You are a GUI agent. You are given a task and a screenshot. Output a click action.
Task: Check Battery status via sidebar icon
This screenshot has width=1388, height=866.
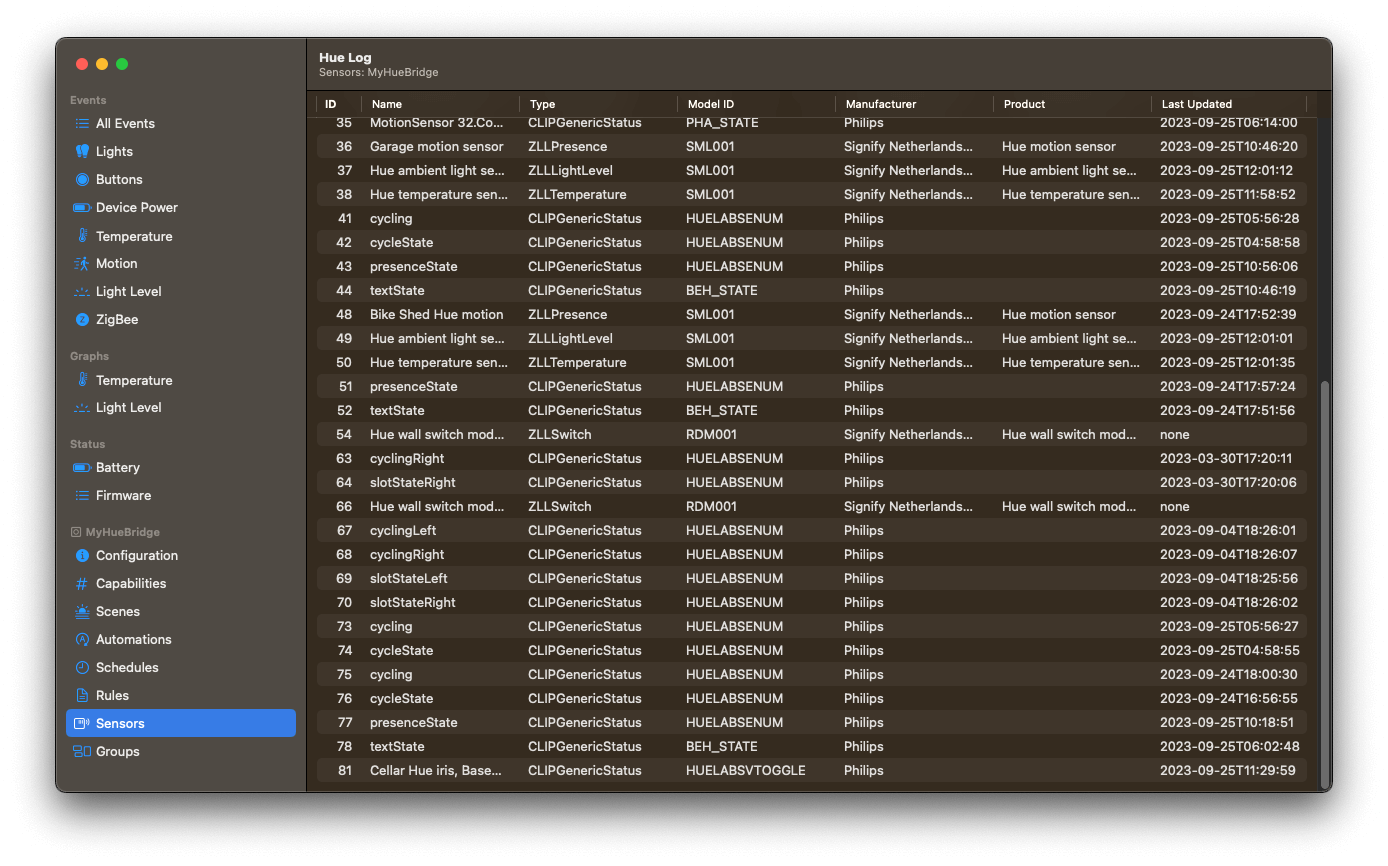click(x=112, y=467)
